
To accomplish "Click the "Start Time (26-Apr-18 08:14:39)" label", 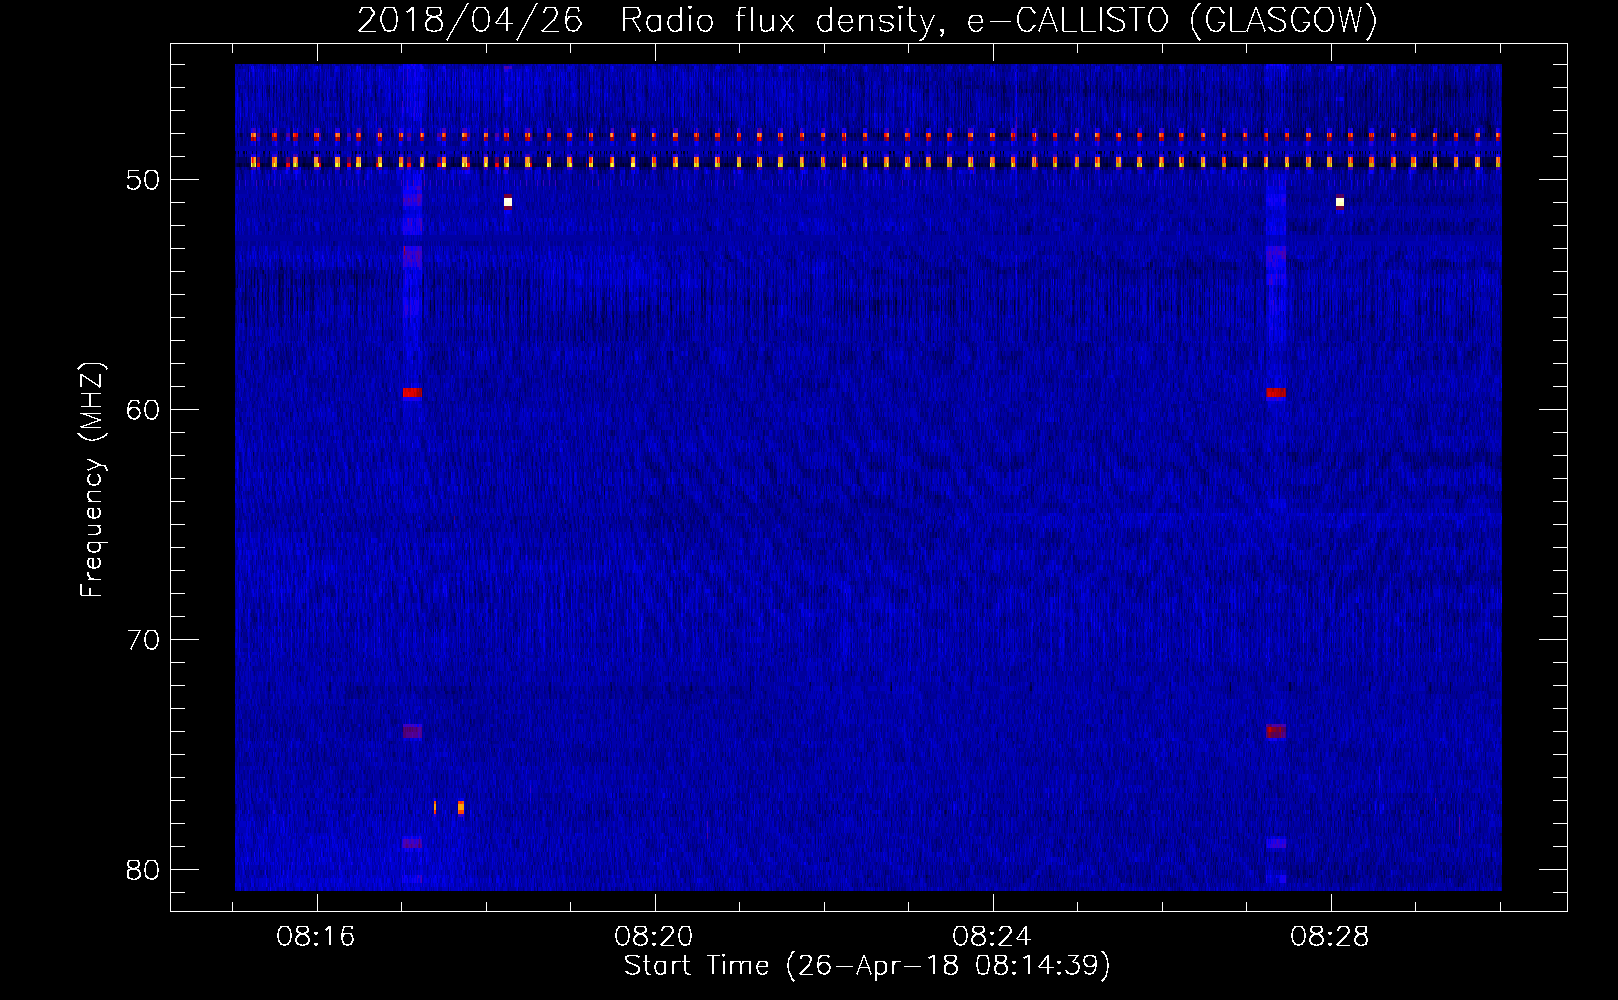I will pos(867,966).
